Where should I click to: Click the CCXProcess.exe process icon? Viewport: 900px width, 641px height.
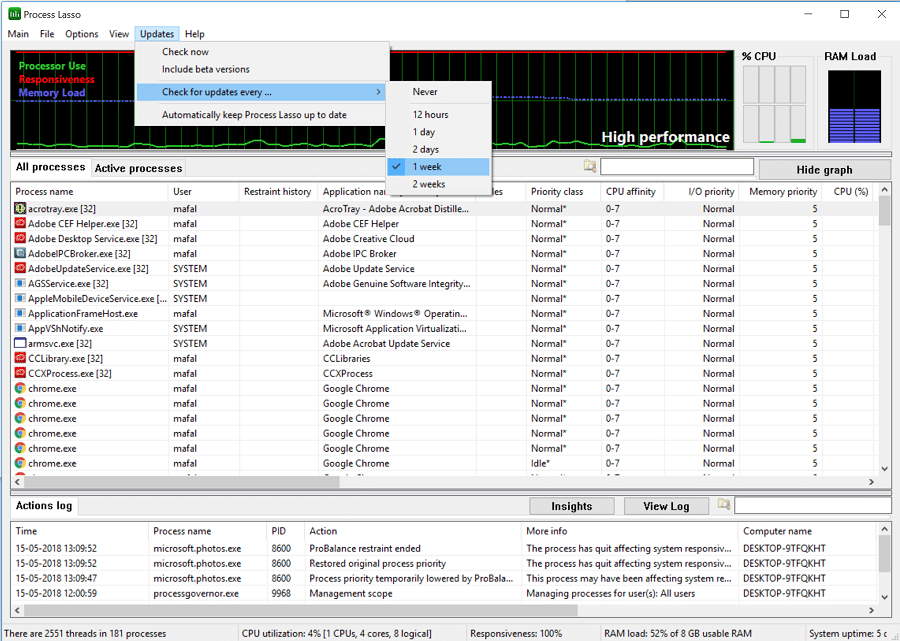pyautogui.click(x=20, y=373)
